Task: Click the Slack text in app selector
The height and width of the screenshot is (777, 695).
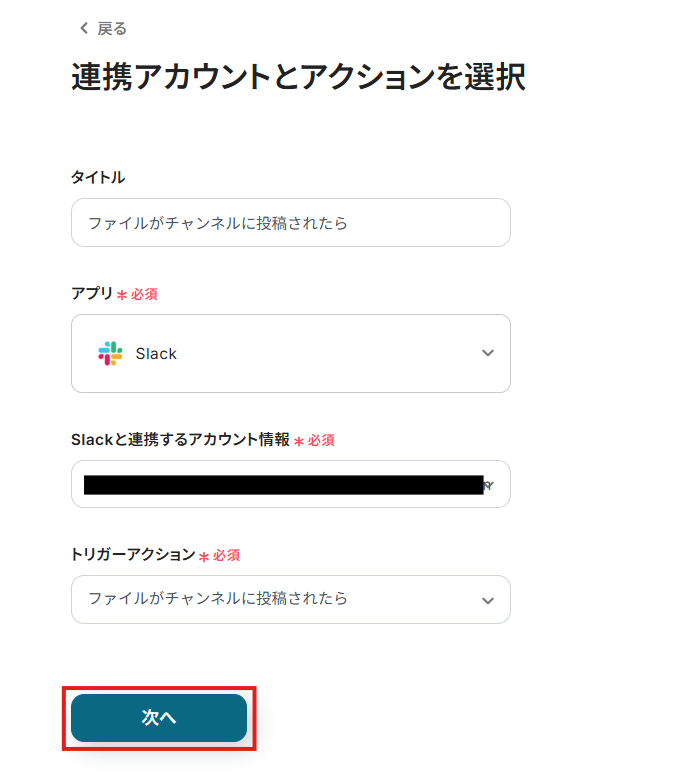Action: click(x=156, y=353)
